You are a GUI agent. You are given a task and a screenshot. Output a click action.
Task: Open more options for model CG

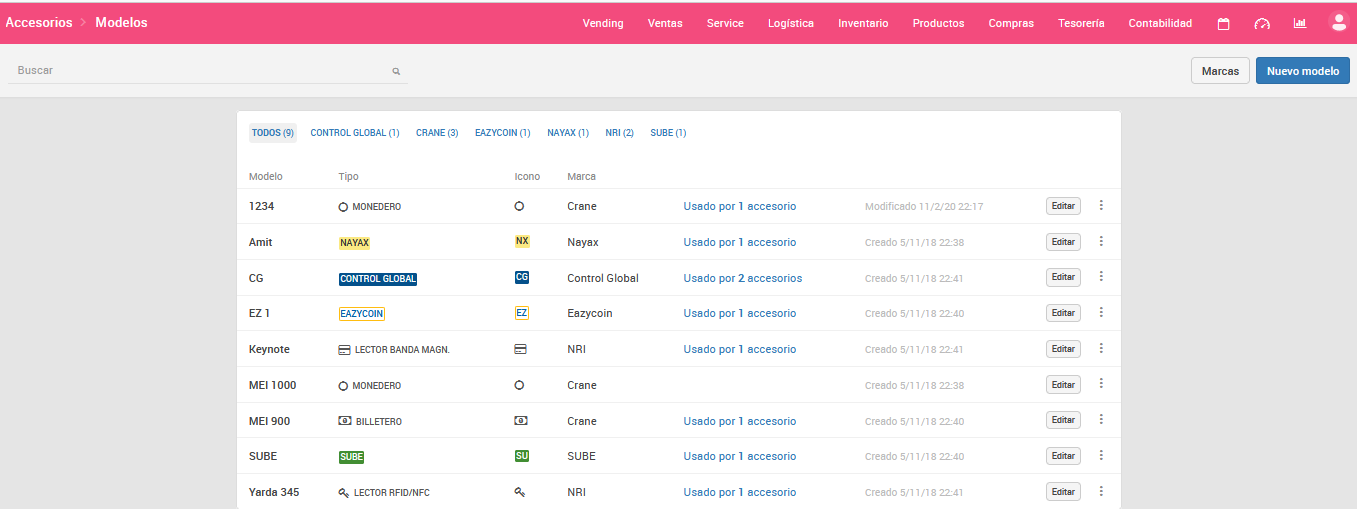(1101, 277)
